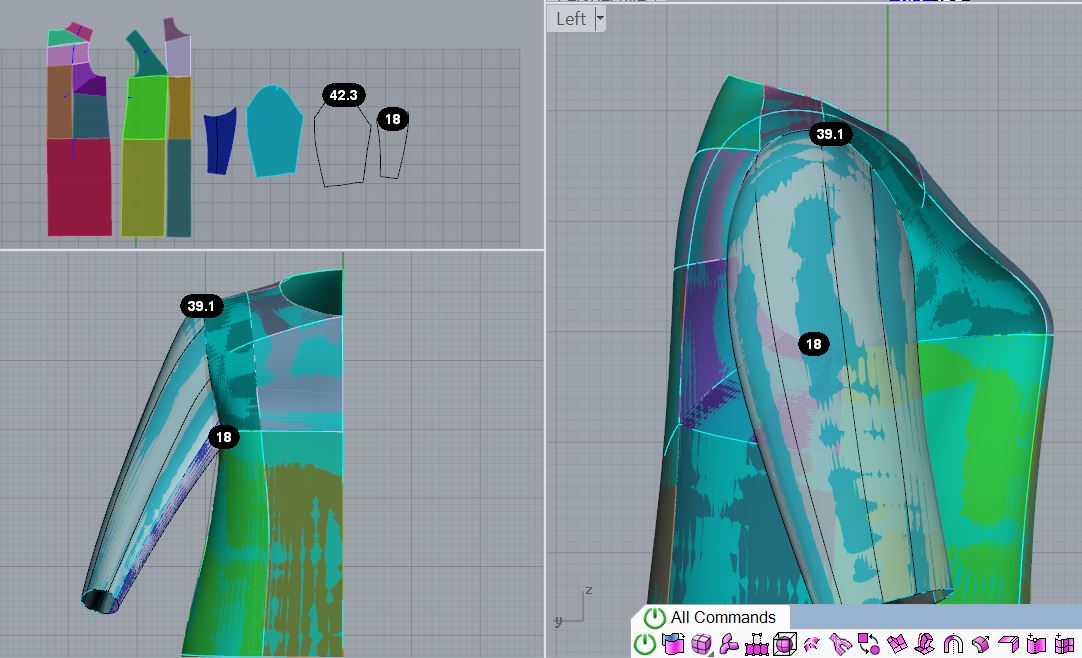This screenshot has height=658, width=1082.
Task: Select the olive yellow lower pattern panel
Action: (x=144, y=188)
